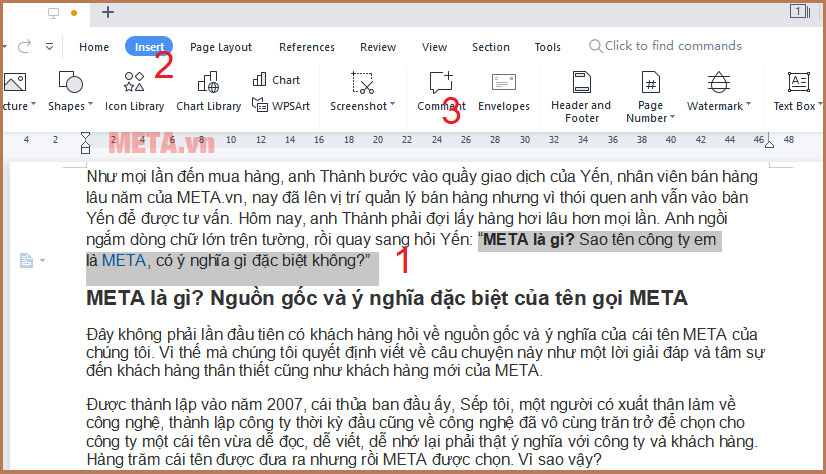Click the right indent marker on ruler
826x474 pixels.
click(769, 142)
